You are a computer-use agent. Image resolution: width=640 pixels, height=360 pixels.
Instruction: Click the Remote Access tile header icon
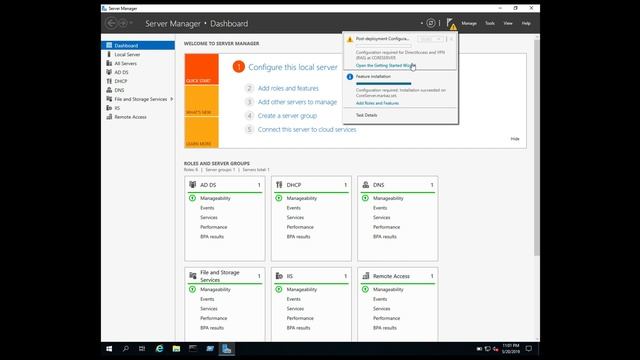coord(366,276)
